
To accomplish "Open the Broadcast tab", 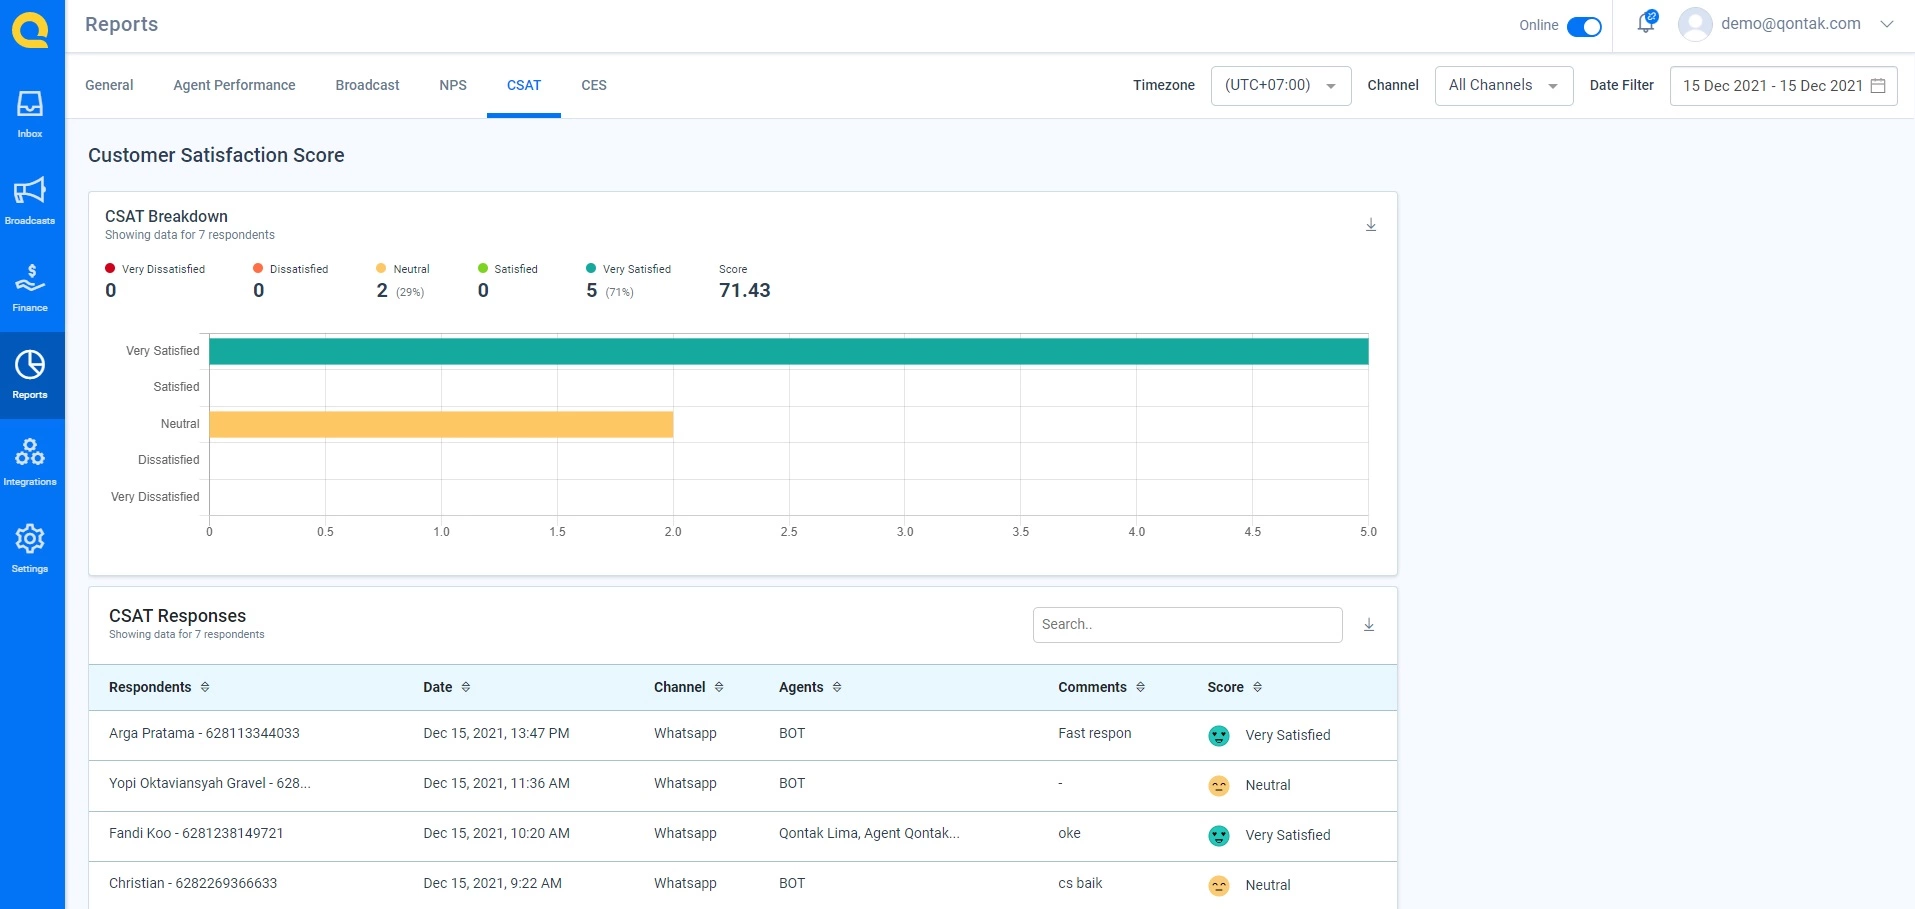I will click(x=367, y=85).
